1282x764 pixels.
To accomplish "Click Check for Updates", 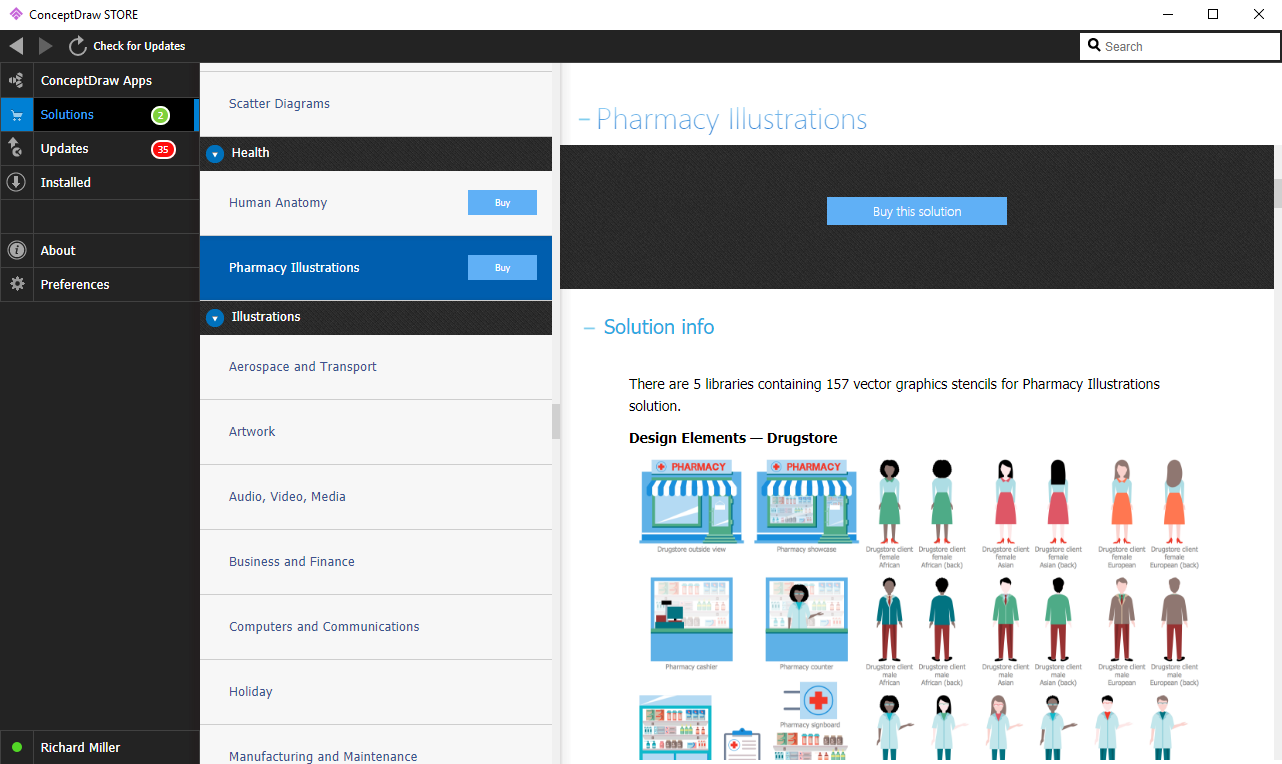I will click(139, 46).
